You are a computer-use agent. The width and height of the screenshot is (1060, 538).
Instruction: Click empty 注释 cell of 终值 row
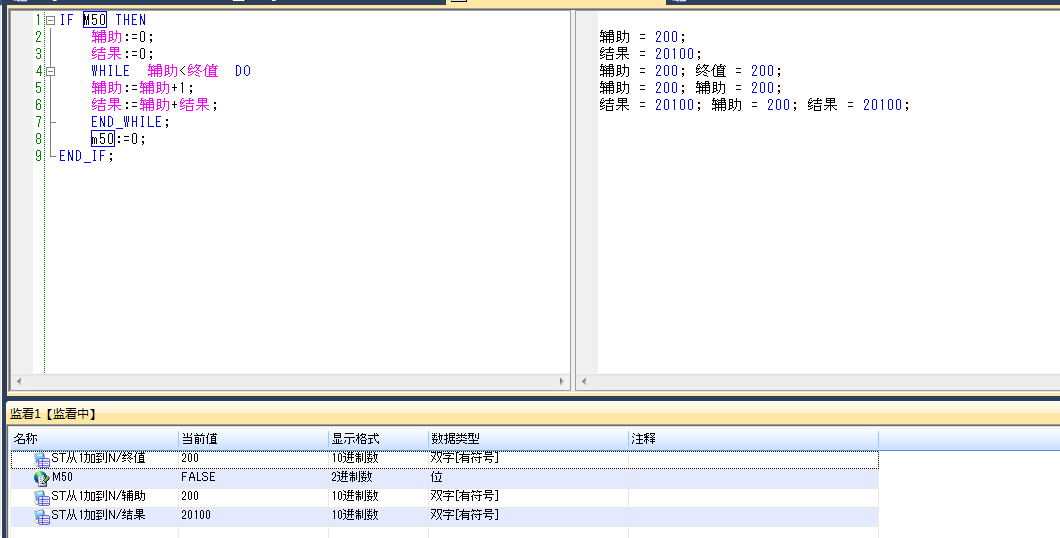[x=752, y=459]
